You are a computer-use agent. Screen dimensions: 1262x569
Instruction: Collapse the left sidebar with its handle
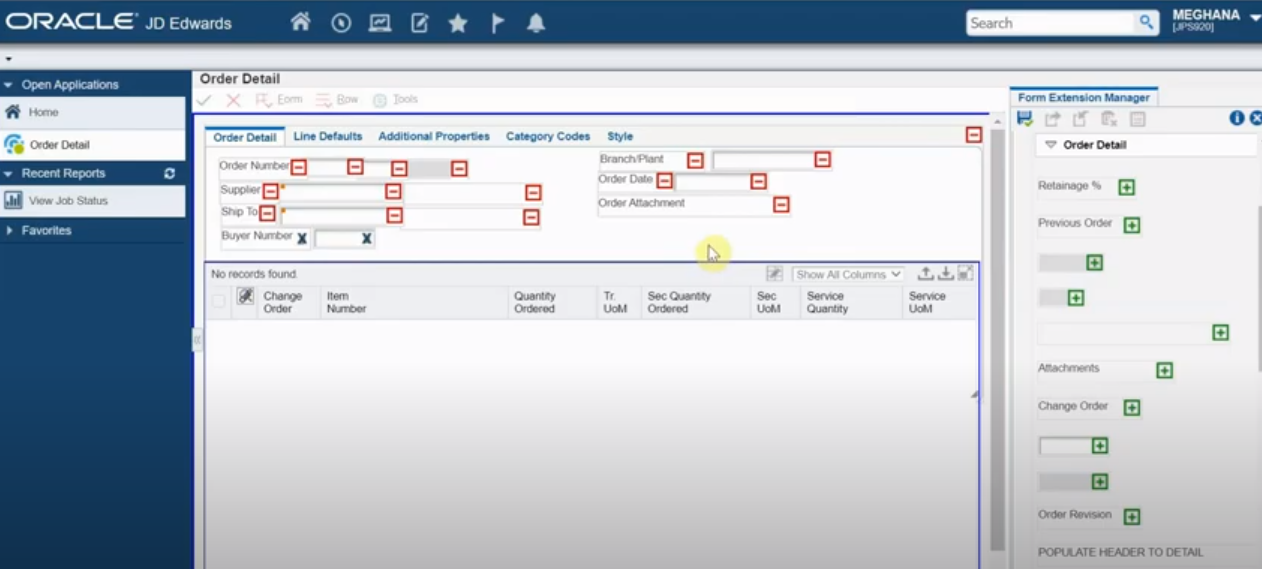coord(197,340)
